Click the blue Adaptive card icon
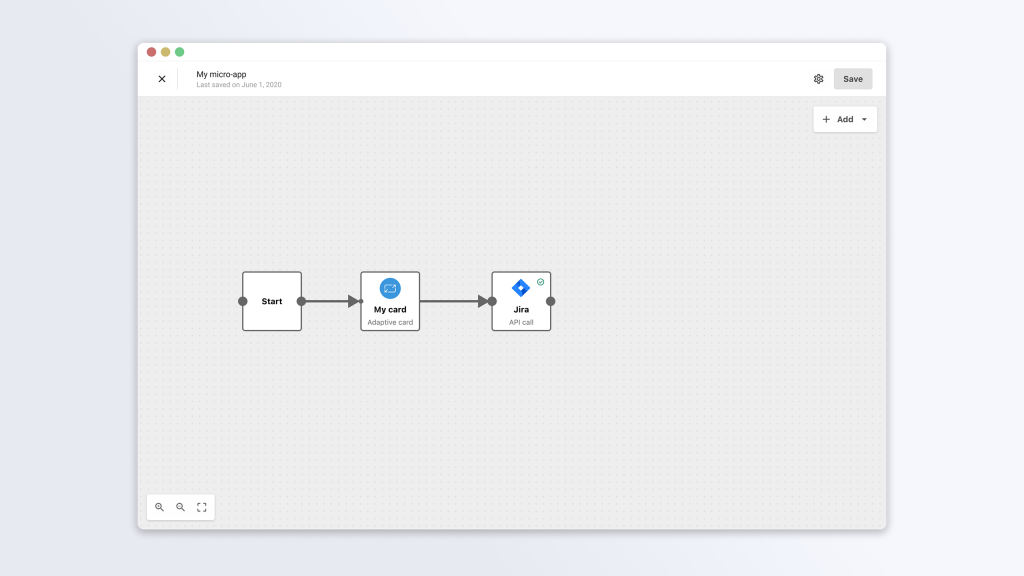 click(390, 288)
